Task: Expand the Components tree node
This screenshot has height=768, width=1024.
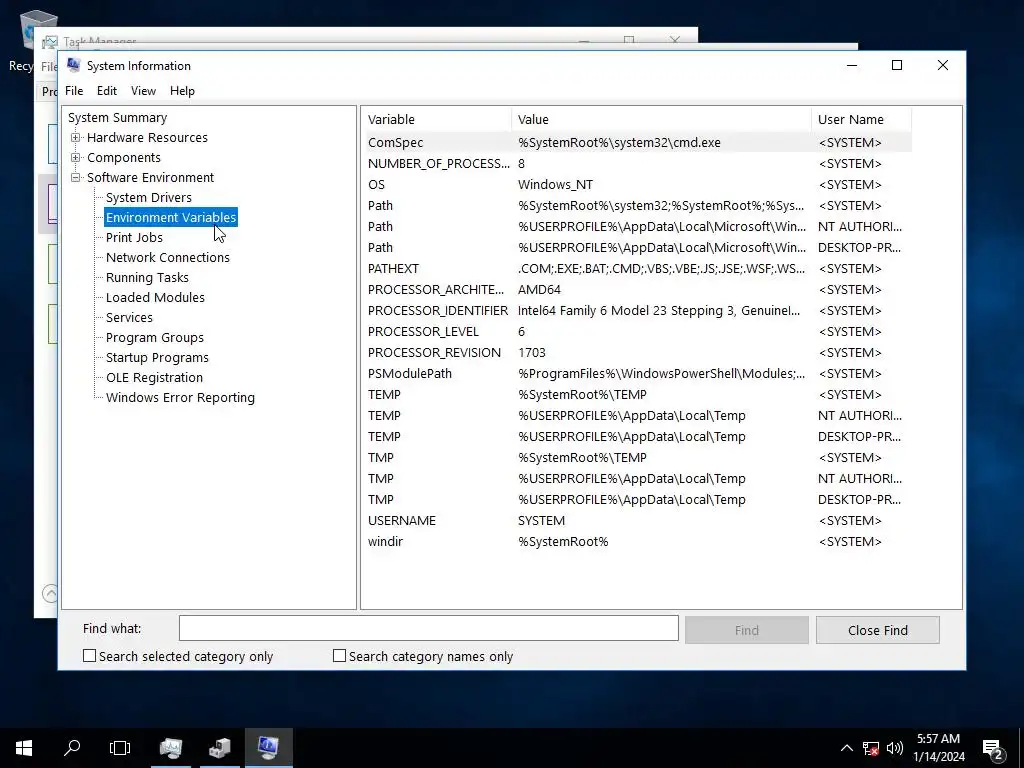Action: click(x=76, y=157)
